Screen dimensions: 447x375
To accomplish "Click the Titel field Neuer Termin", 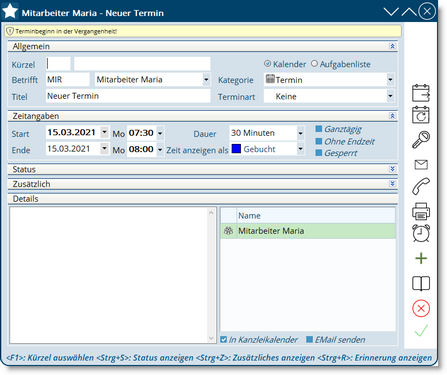I will coord(128,96).
